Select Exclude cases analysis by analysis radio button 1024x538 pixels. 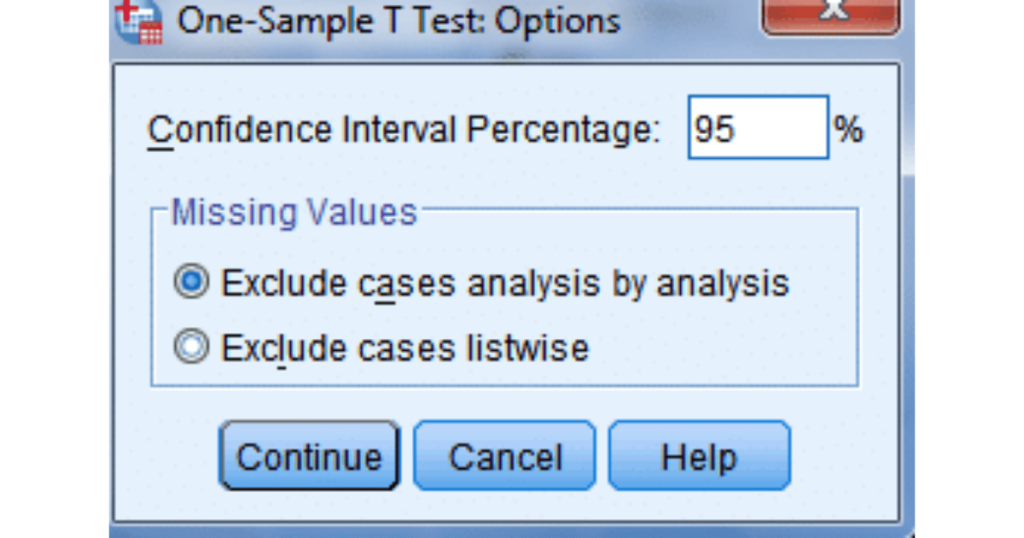[190, 283]
